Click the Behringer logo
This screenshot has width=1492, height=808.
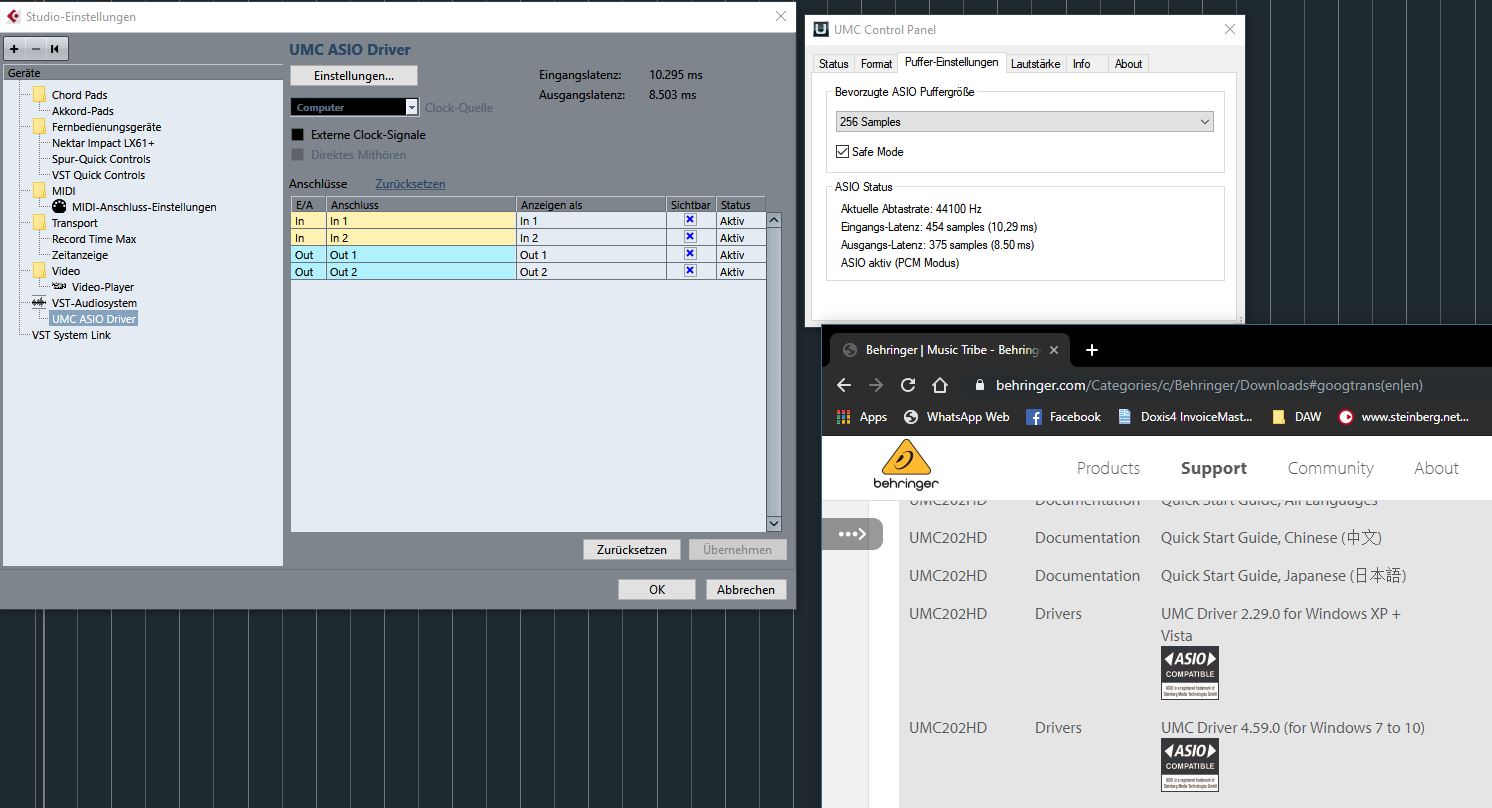906,466
